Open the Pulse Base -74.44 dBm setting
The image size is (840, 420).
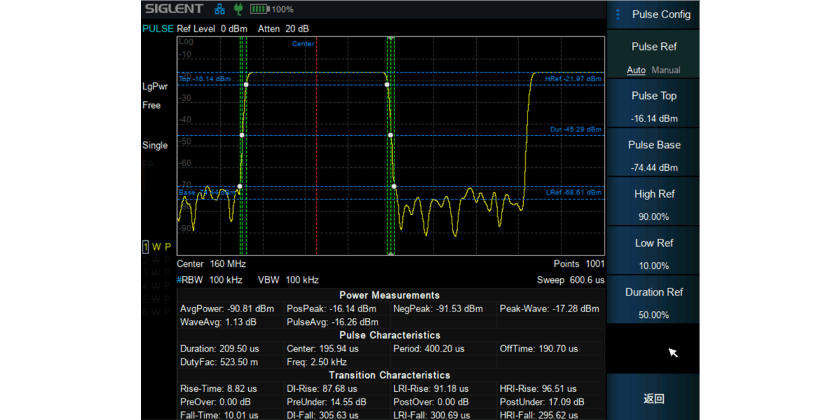pos(654,155)
